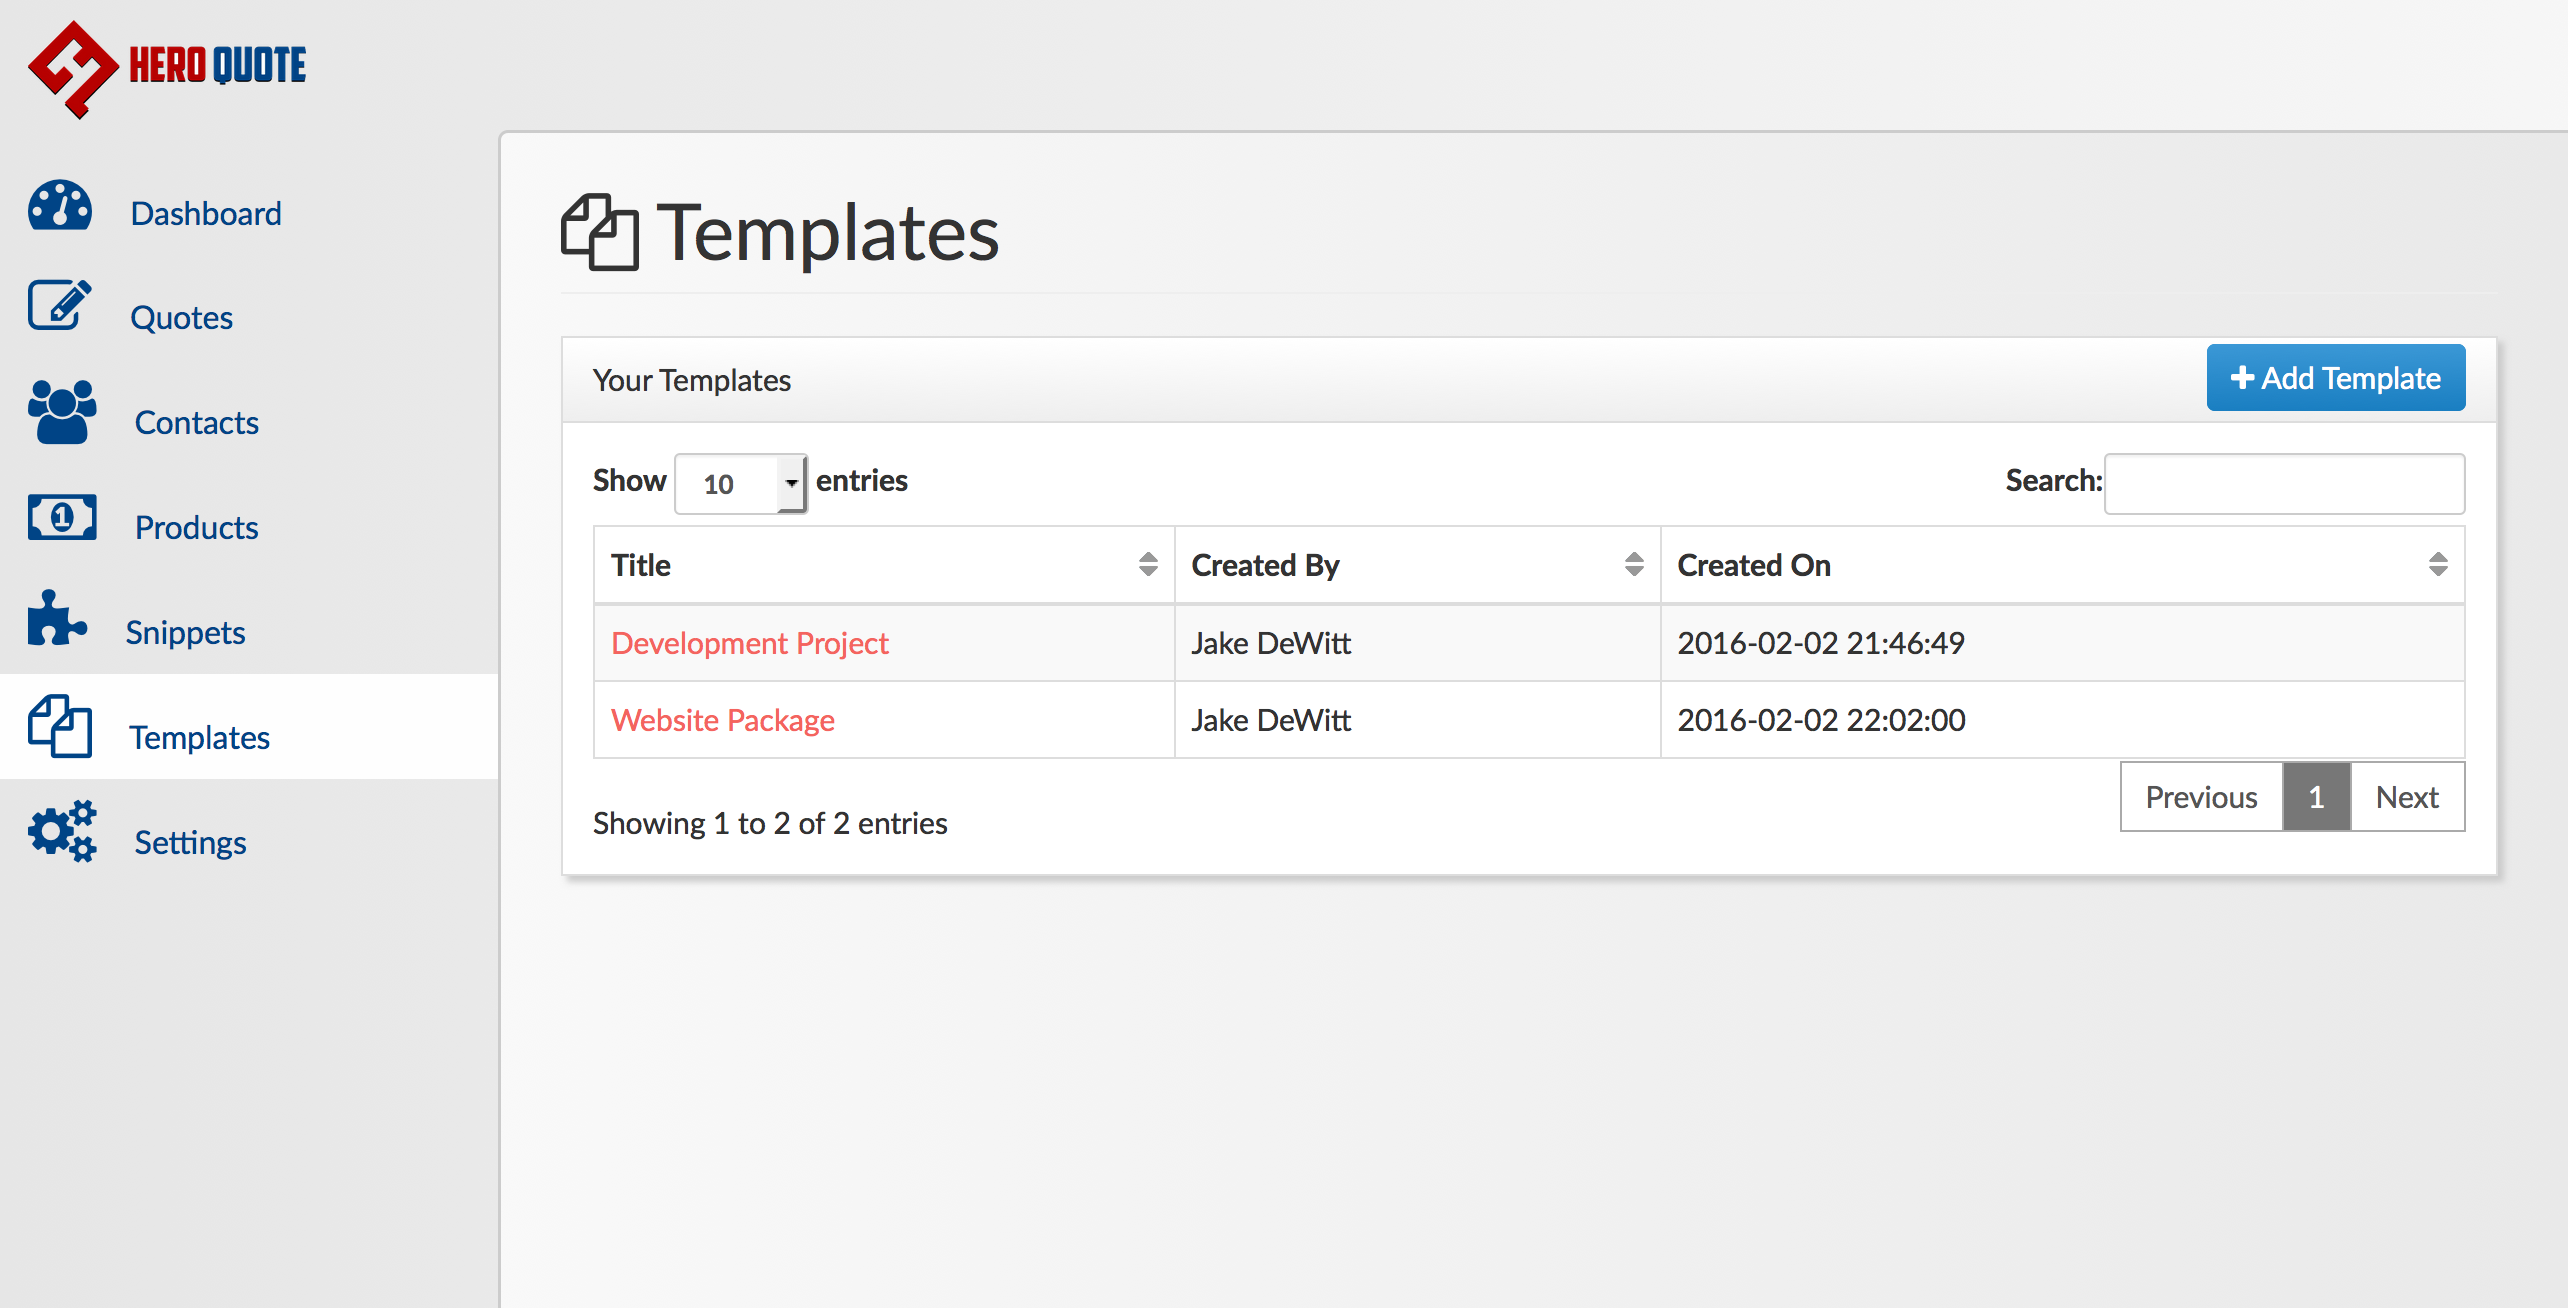Open Dashboard from the sidebar menu

(206, 213)
